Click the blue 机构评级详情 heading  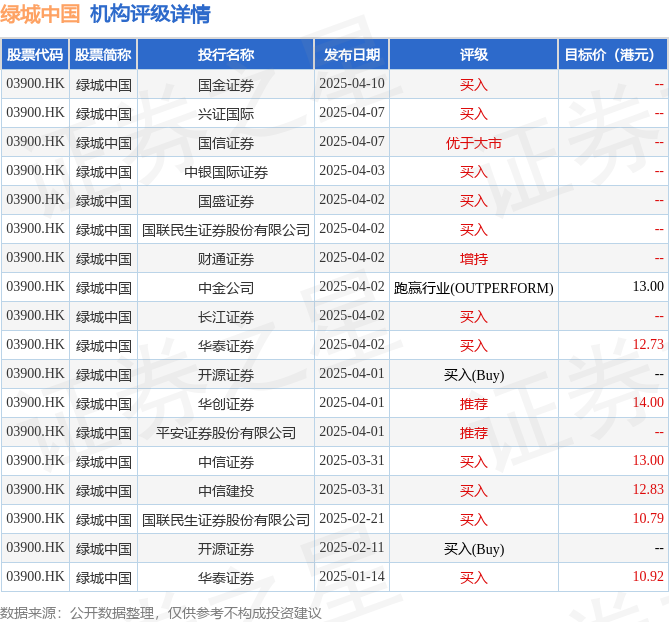(150, 14)
